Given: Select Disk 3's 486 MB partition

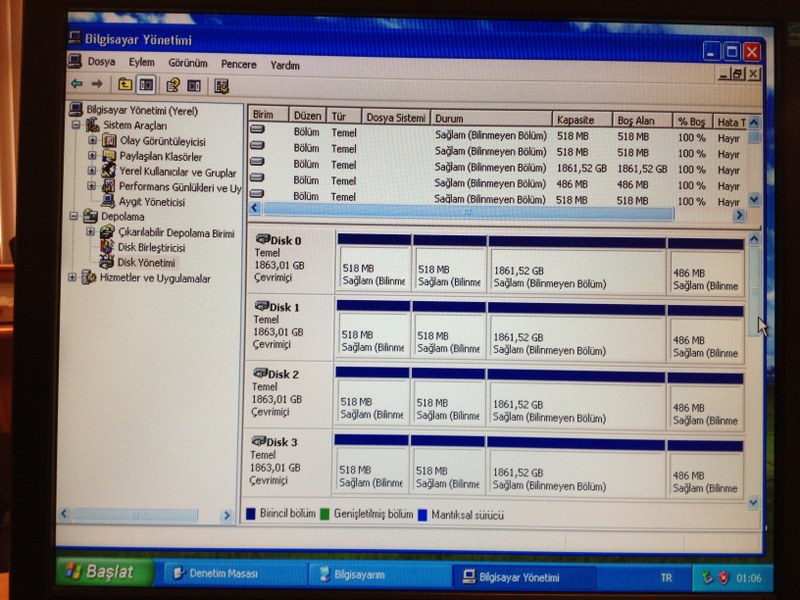Looking at the screenshot, I should [x=705, y=469].
